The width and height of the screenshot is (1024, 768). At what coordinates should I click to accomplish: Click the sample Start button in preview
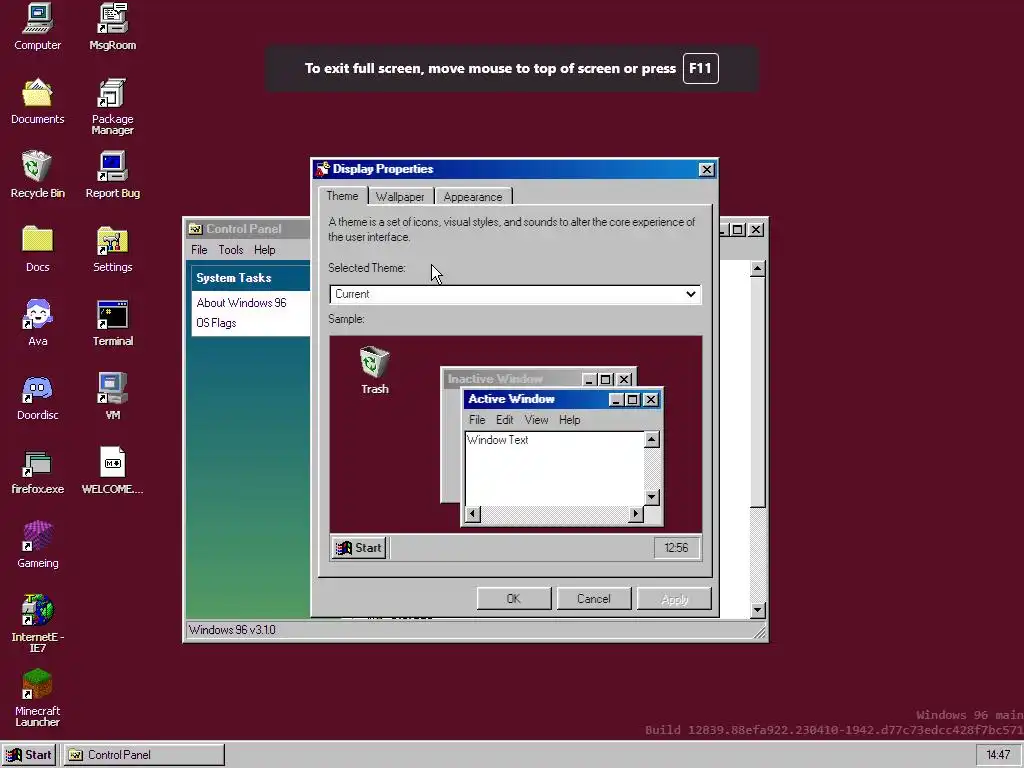[359, 548]
